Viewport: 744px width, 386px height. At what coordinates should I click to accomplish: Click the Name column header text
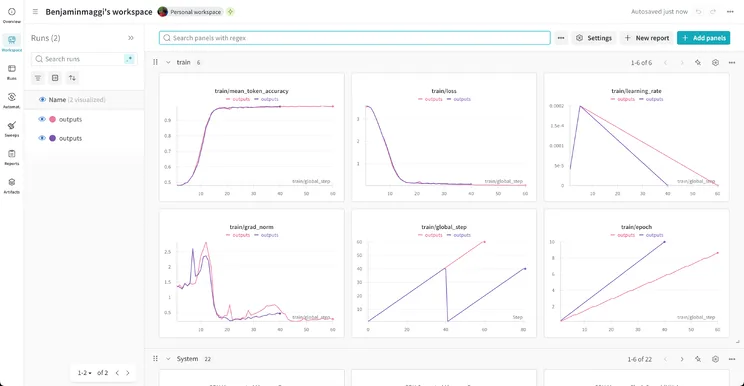[x=57, y=100]
